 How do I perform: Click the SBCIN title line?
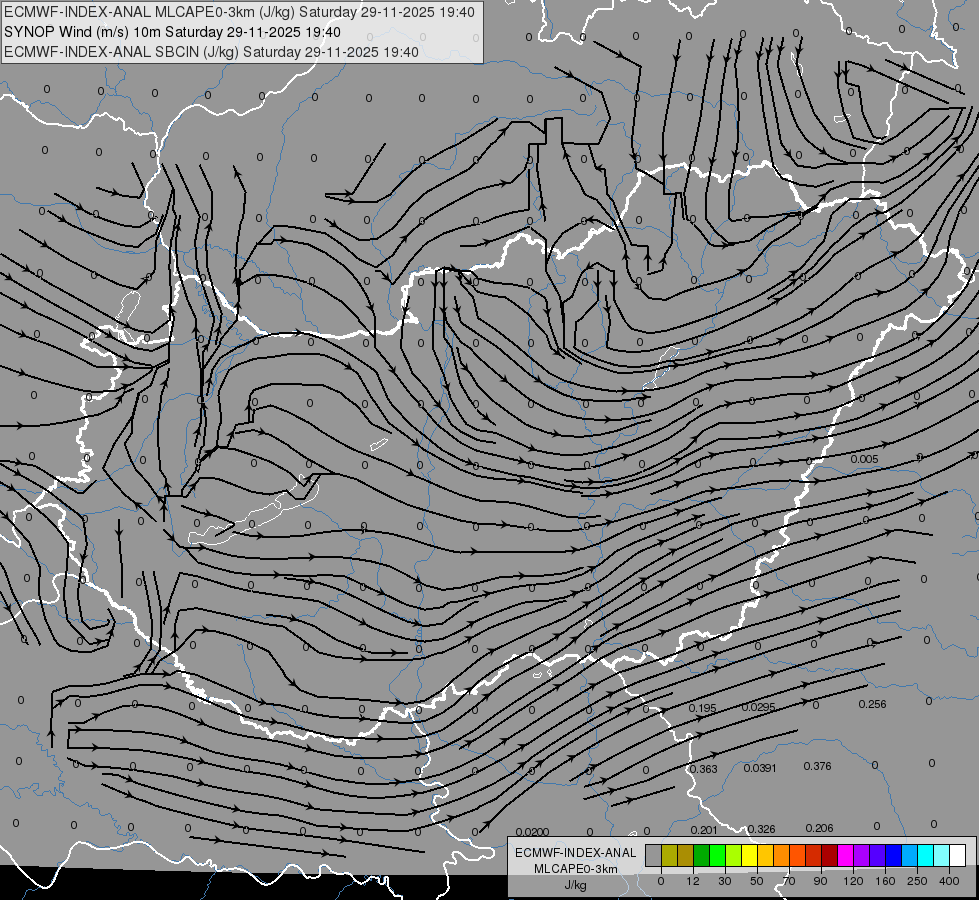pos(211,52)
